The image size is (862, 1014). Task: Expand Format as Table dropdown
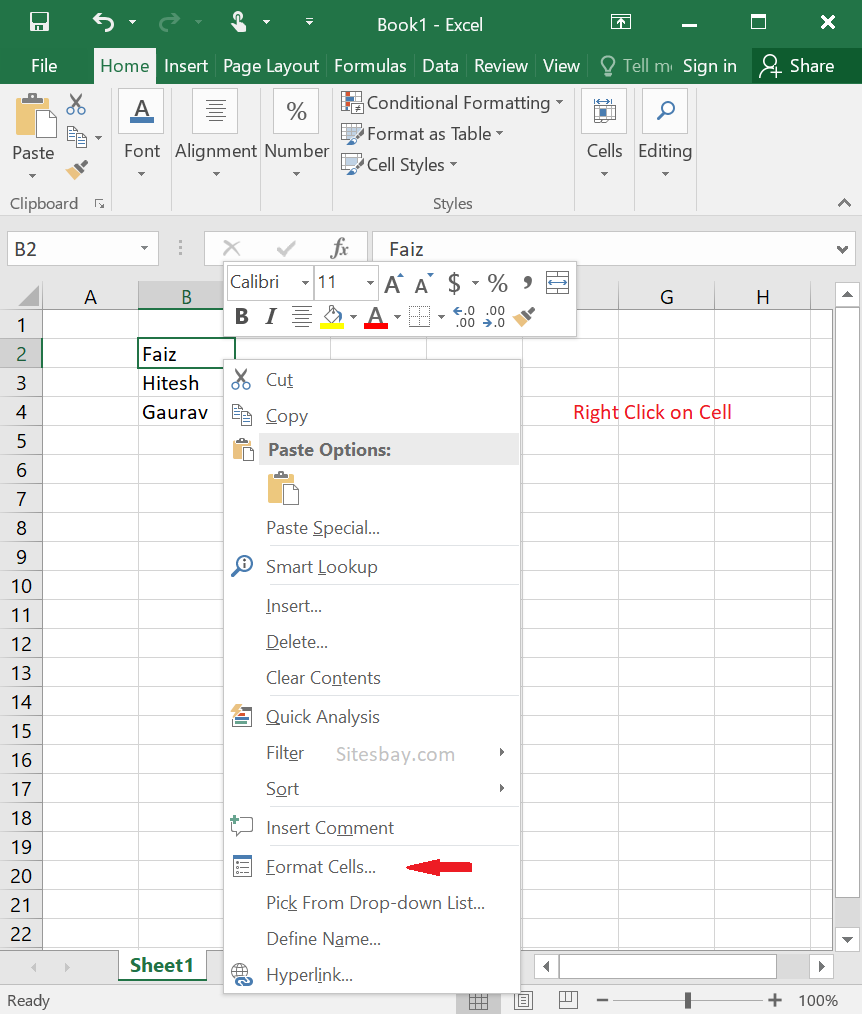coord(499,134)
